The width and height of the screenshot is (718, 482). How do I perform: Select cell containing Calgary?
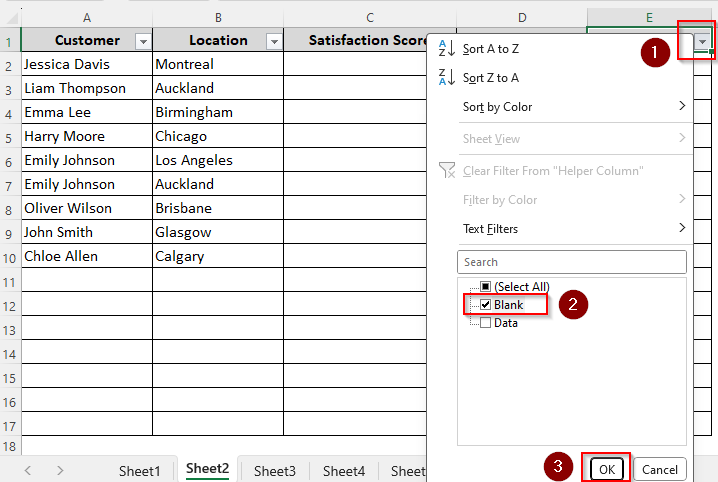(218, 256)
